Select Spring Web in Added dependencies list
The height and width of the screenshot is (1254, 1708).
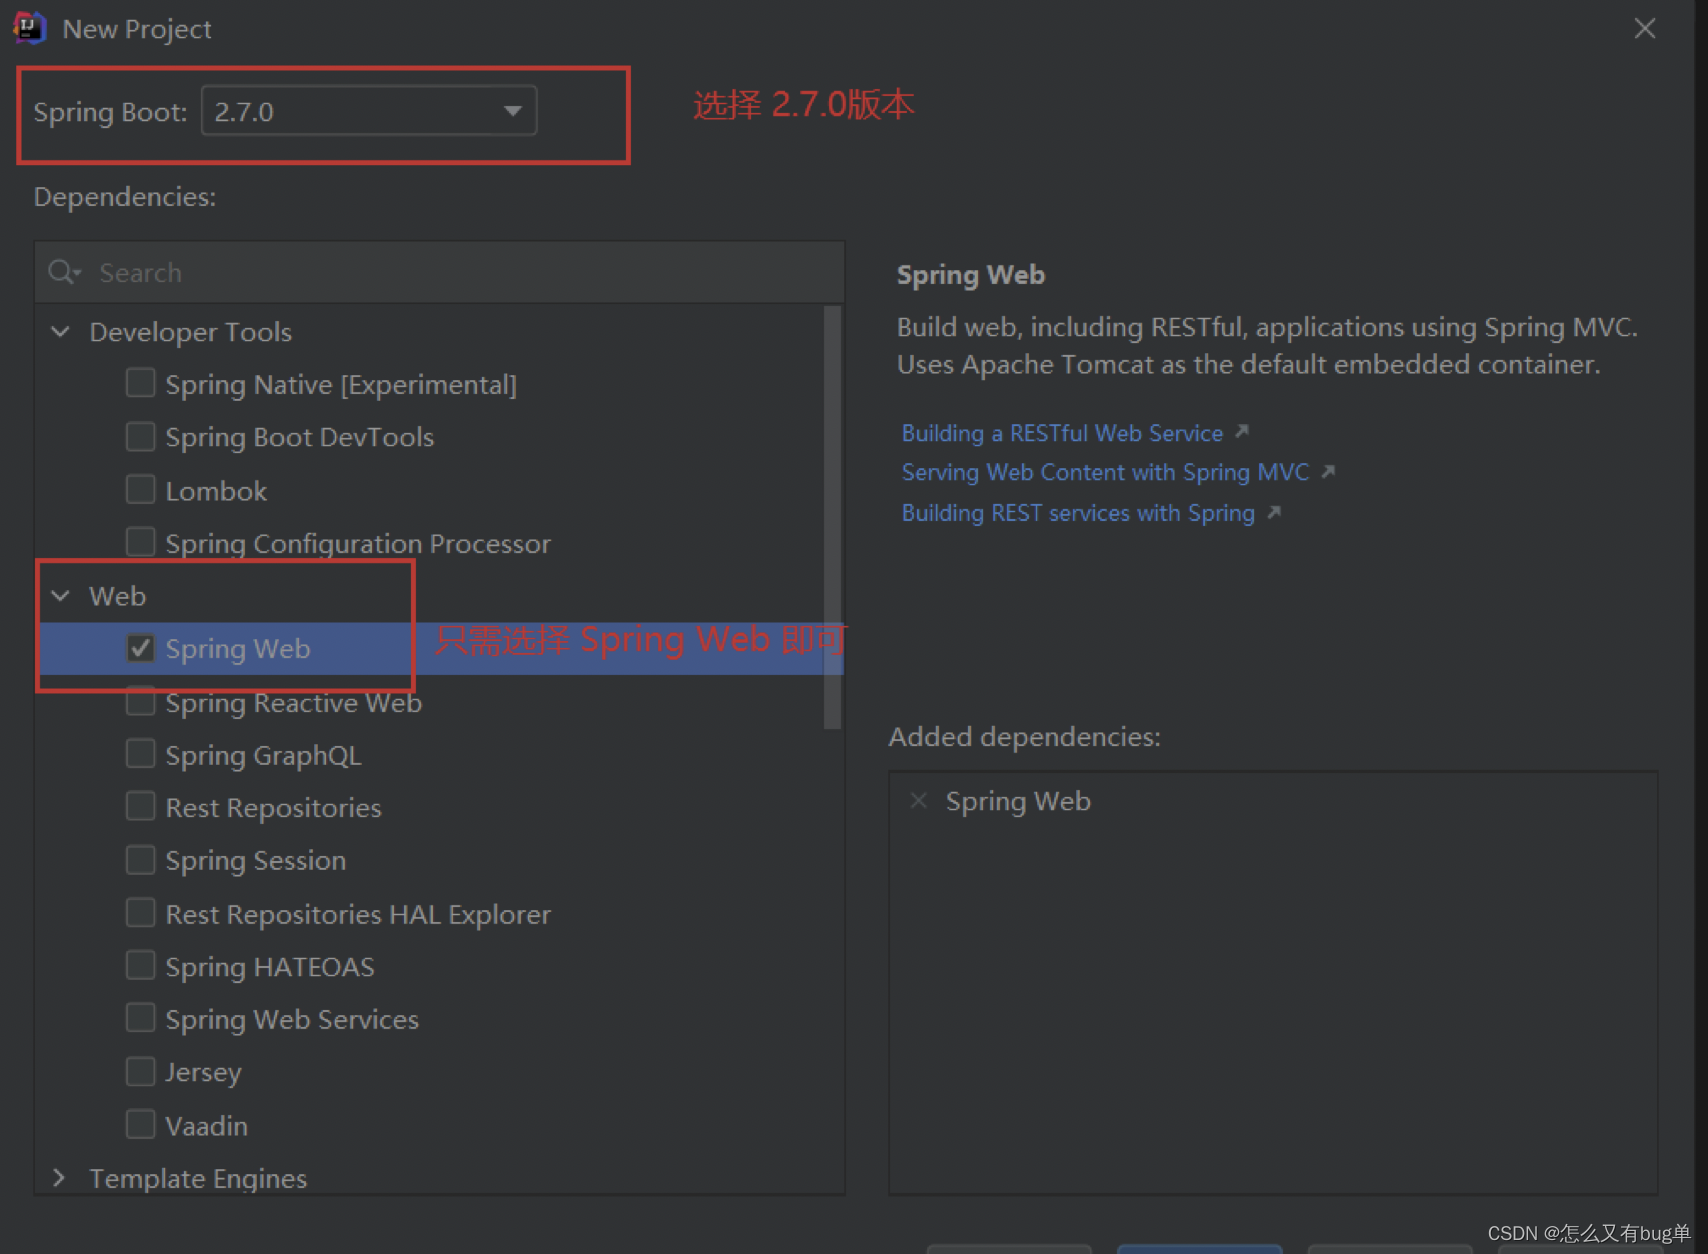(1018, 801)
